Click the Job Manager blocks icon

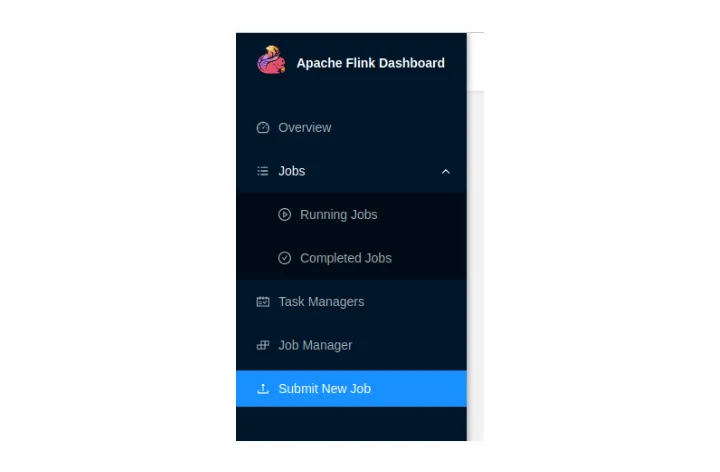(263, 345)
